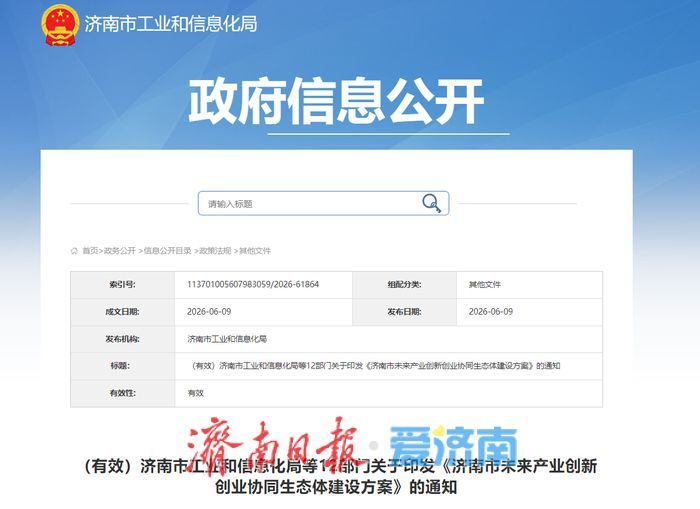700x509 pixels.
Task: Open 信息公开目录 breadcrumb link
Action: pyautogui.click(x=167, y=251)
